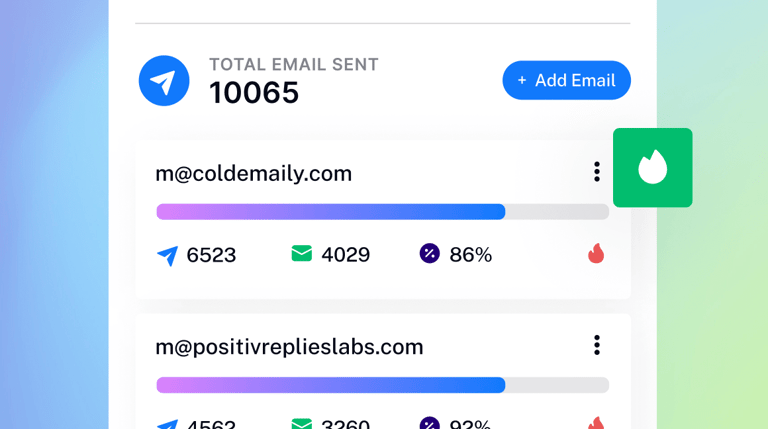Click the Add Email button
Image resolution: width=768 pixels, height=429 pixels.
click(566, 80)
